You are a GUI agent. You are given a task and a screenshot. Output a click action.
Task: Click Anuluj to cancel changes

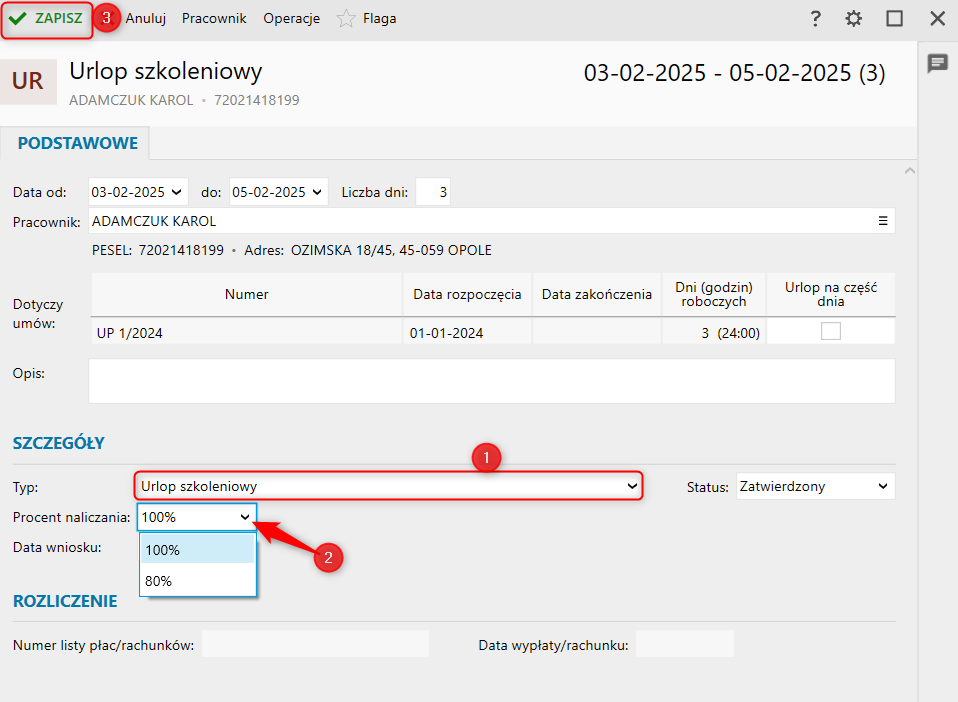pyautogui.click(x=145, y=18)
